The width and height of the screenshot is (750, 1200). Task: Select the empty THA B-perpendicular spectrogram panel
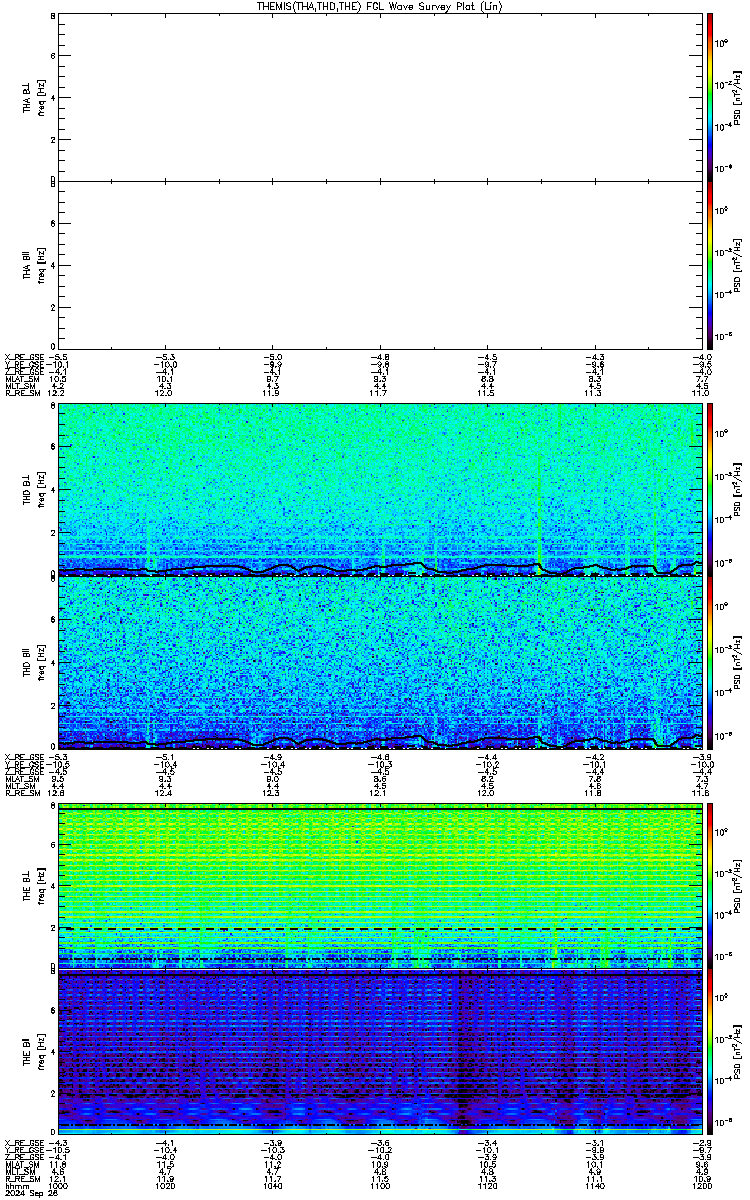point(379,96)
